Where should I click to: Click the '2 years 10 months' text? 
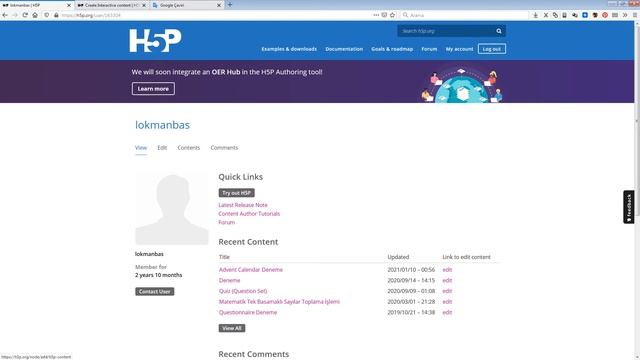pos(159,275)
